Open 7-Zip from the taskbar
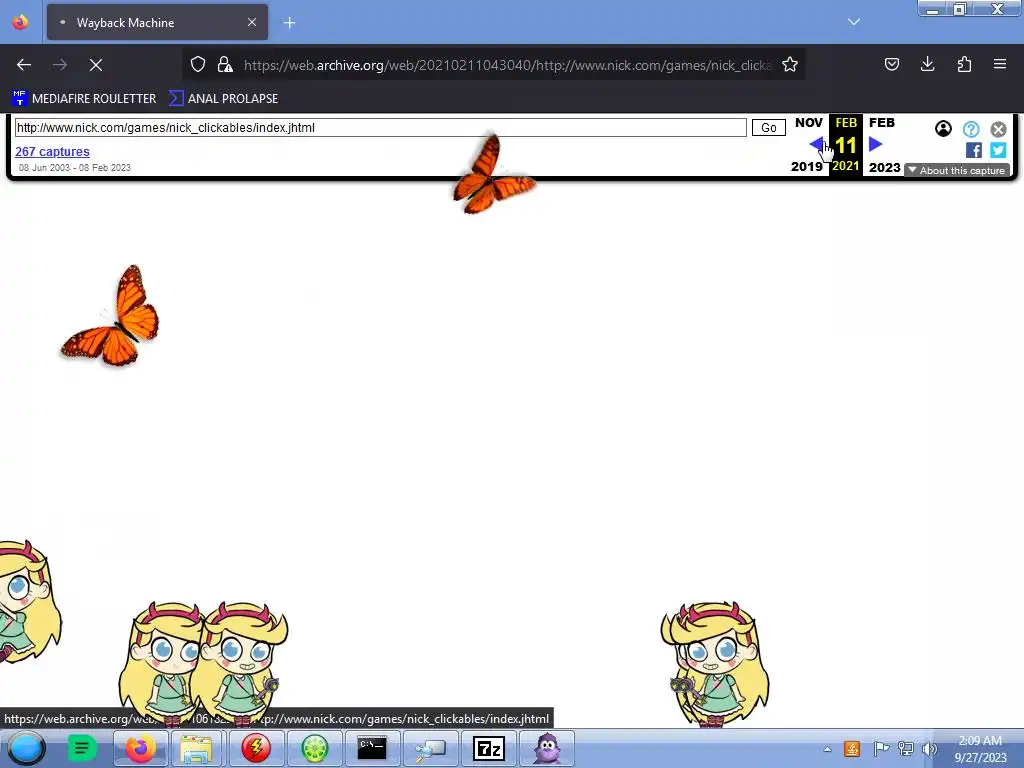 click(488, 748)
